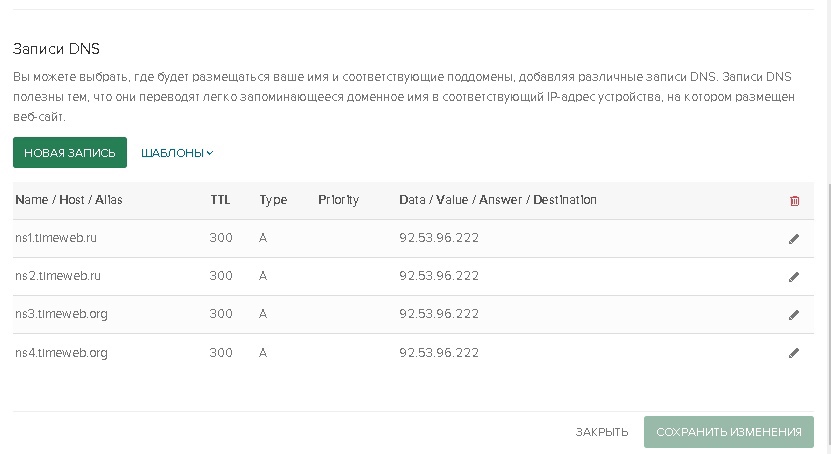The image size is (831, 454).
Task: Edit the ns2.timeweb.ru record with pencil icon
Action: (x=794, y=277)
